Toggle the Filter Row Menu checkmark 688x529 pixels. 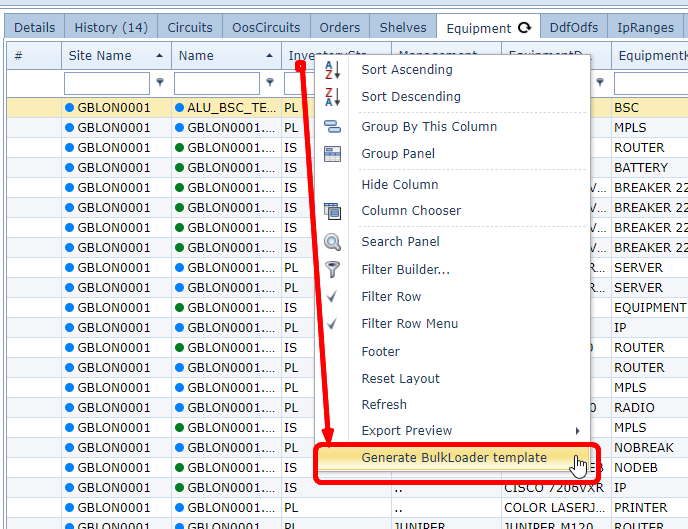pyautogui.click(x=333, y=324)
